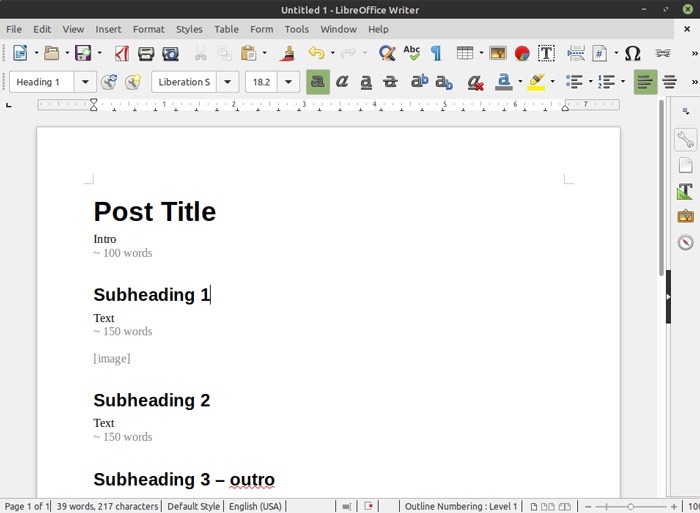This screenshot has width=700, height=513.
Task: Open the undo history dropdown arrow
Action: (333, 53)
